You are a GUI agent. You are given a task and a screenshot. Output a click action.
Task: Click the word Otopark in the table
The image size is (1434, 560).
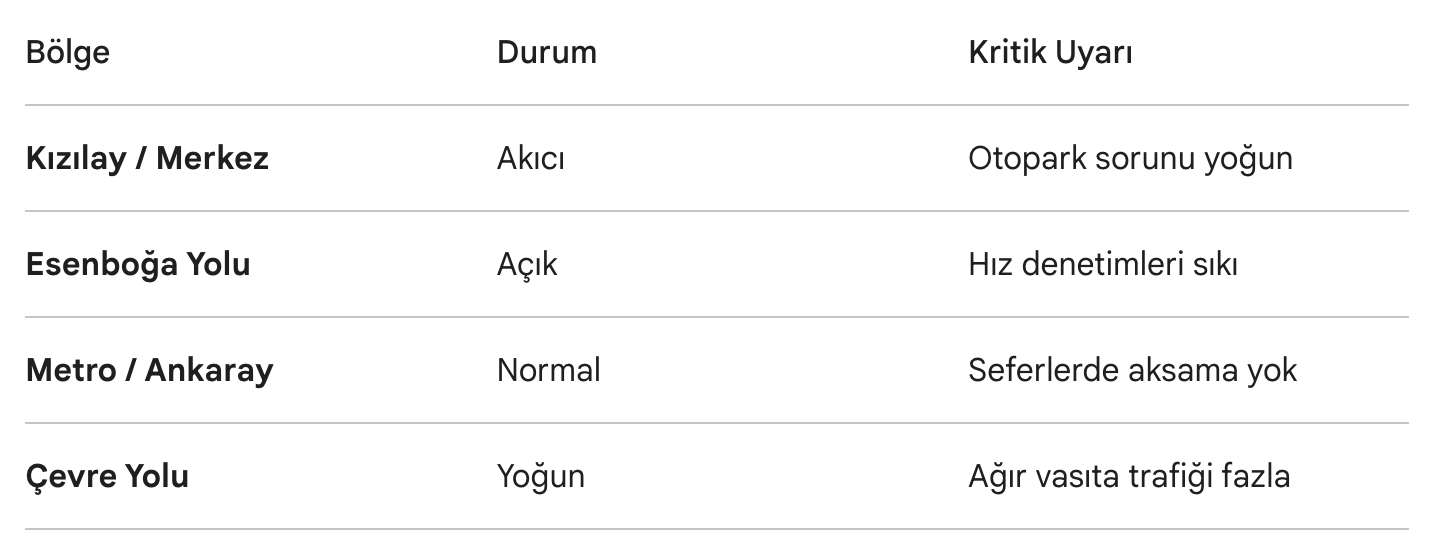pyautogui.click(x=1013, y=158)
